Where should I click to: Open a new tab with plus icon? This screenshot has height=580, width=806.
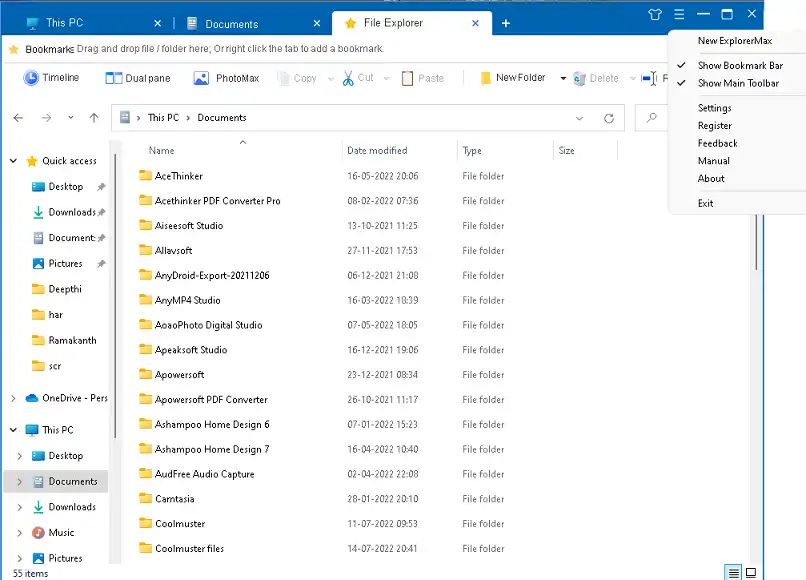(x=506, y=23)
